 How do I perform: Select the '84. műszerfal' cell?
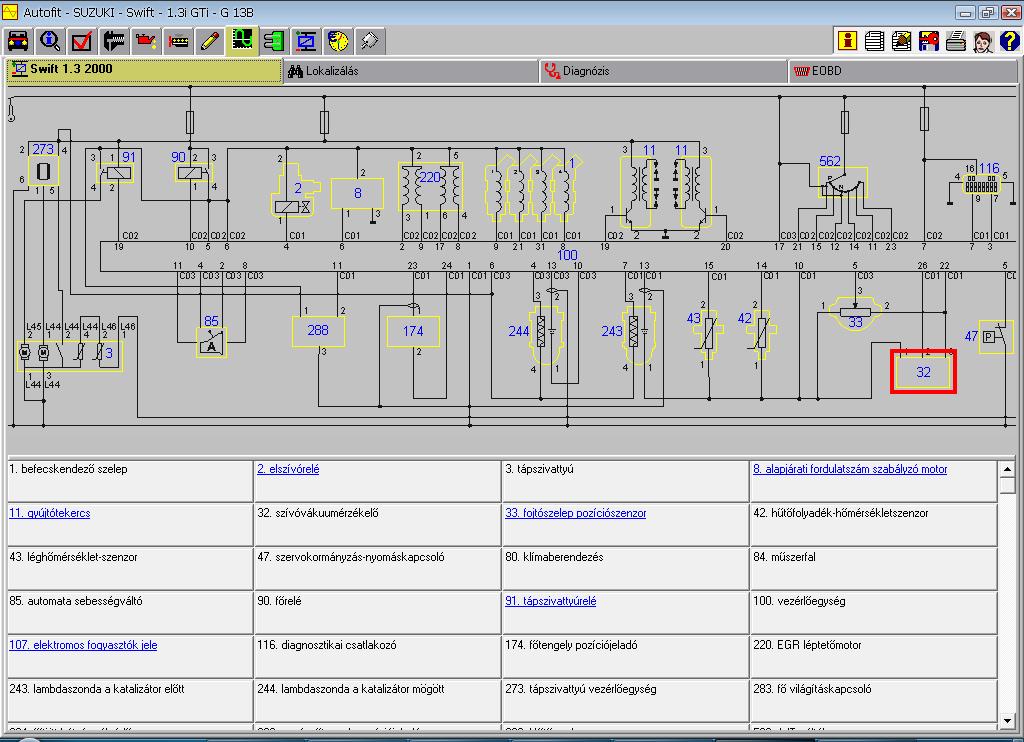(x=874, y=568)
